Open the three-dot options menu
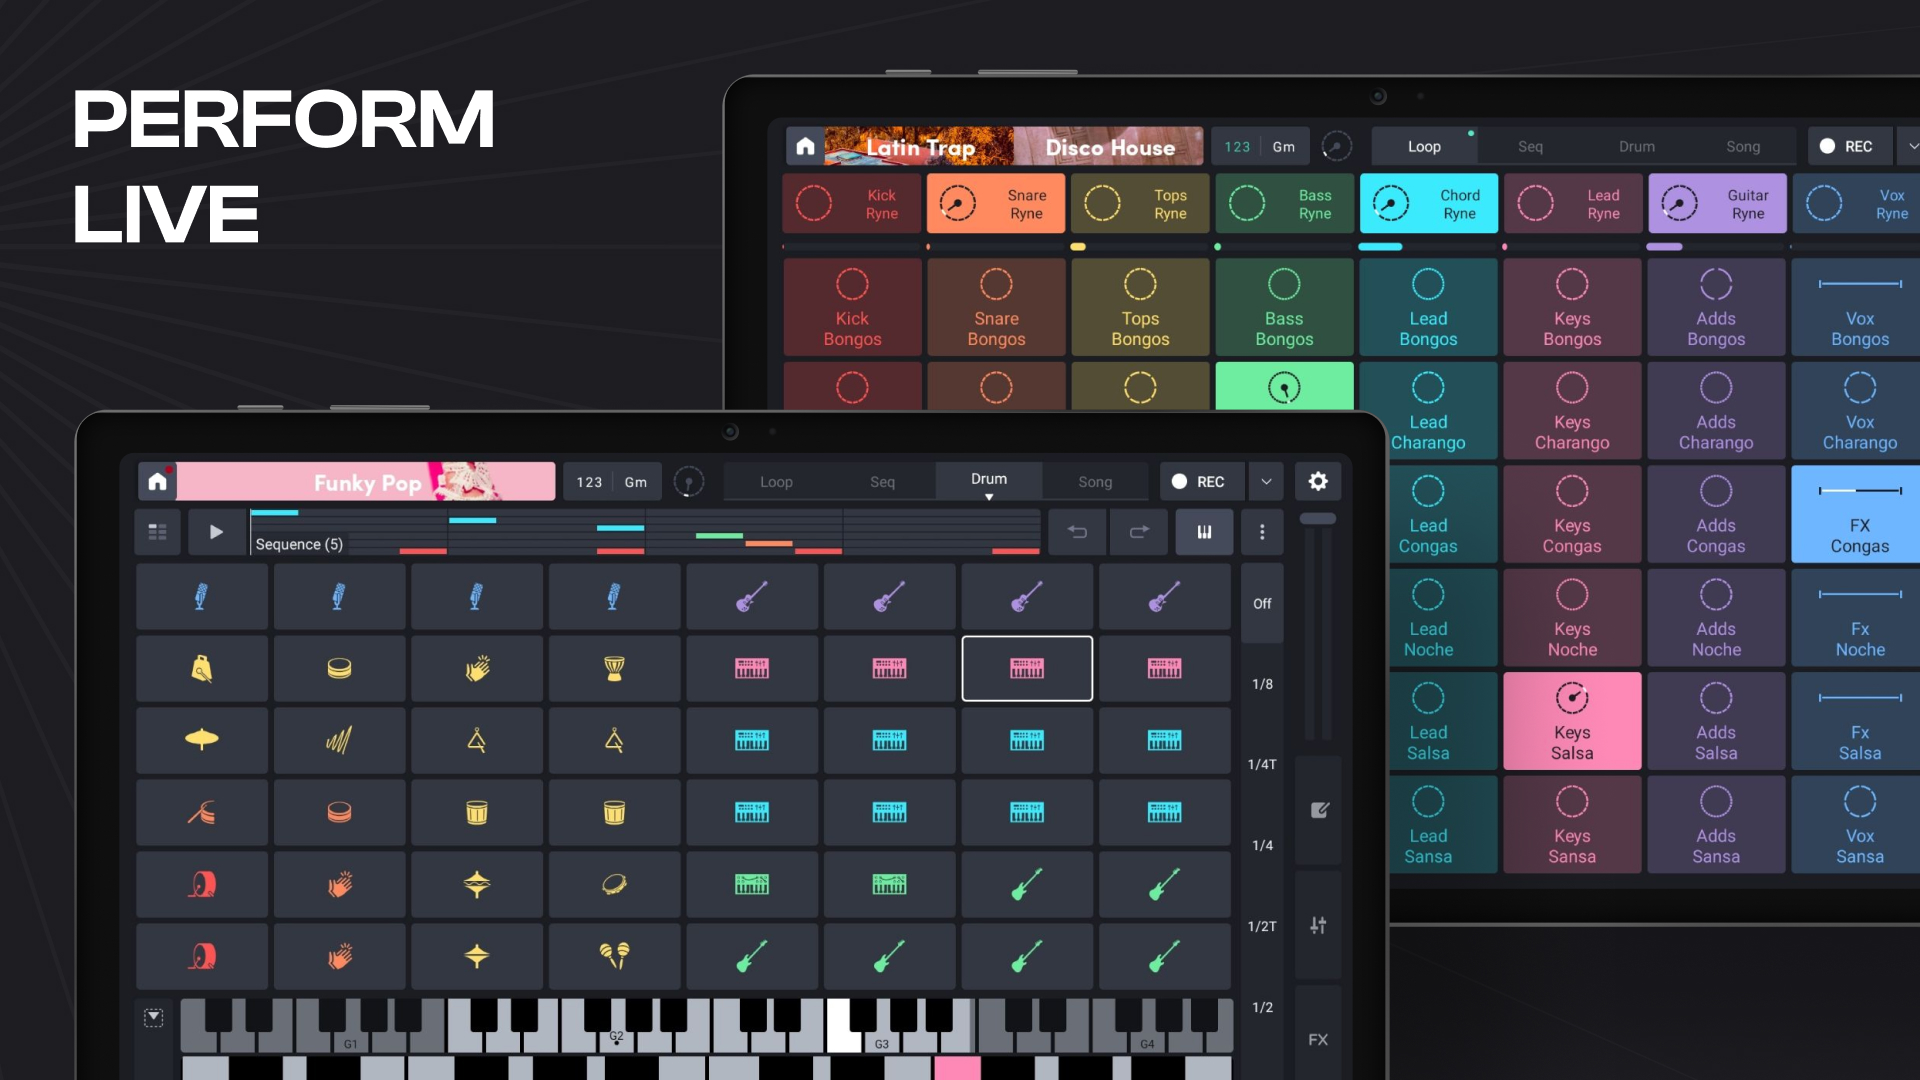This screenshot has height=1080, width=1920. (x=1262, y=532)
